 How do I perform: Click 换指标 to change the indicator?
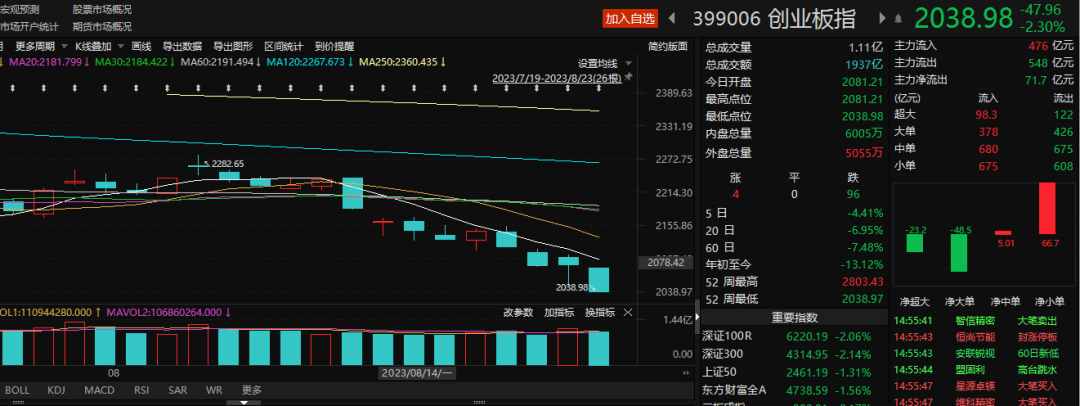pyautogui.click(x=600, y=312)
